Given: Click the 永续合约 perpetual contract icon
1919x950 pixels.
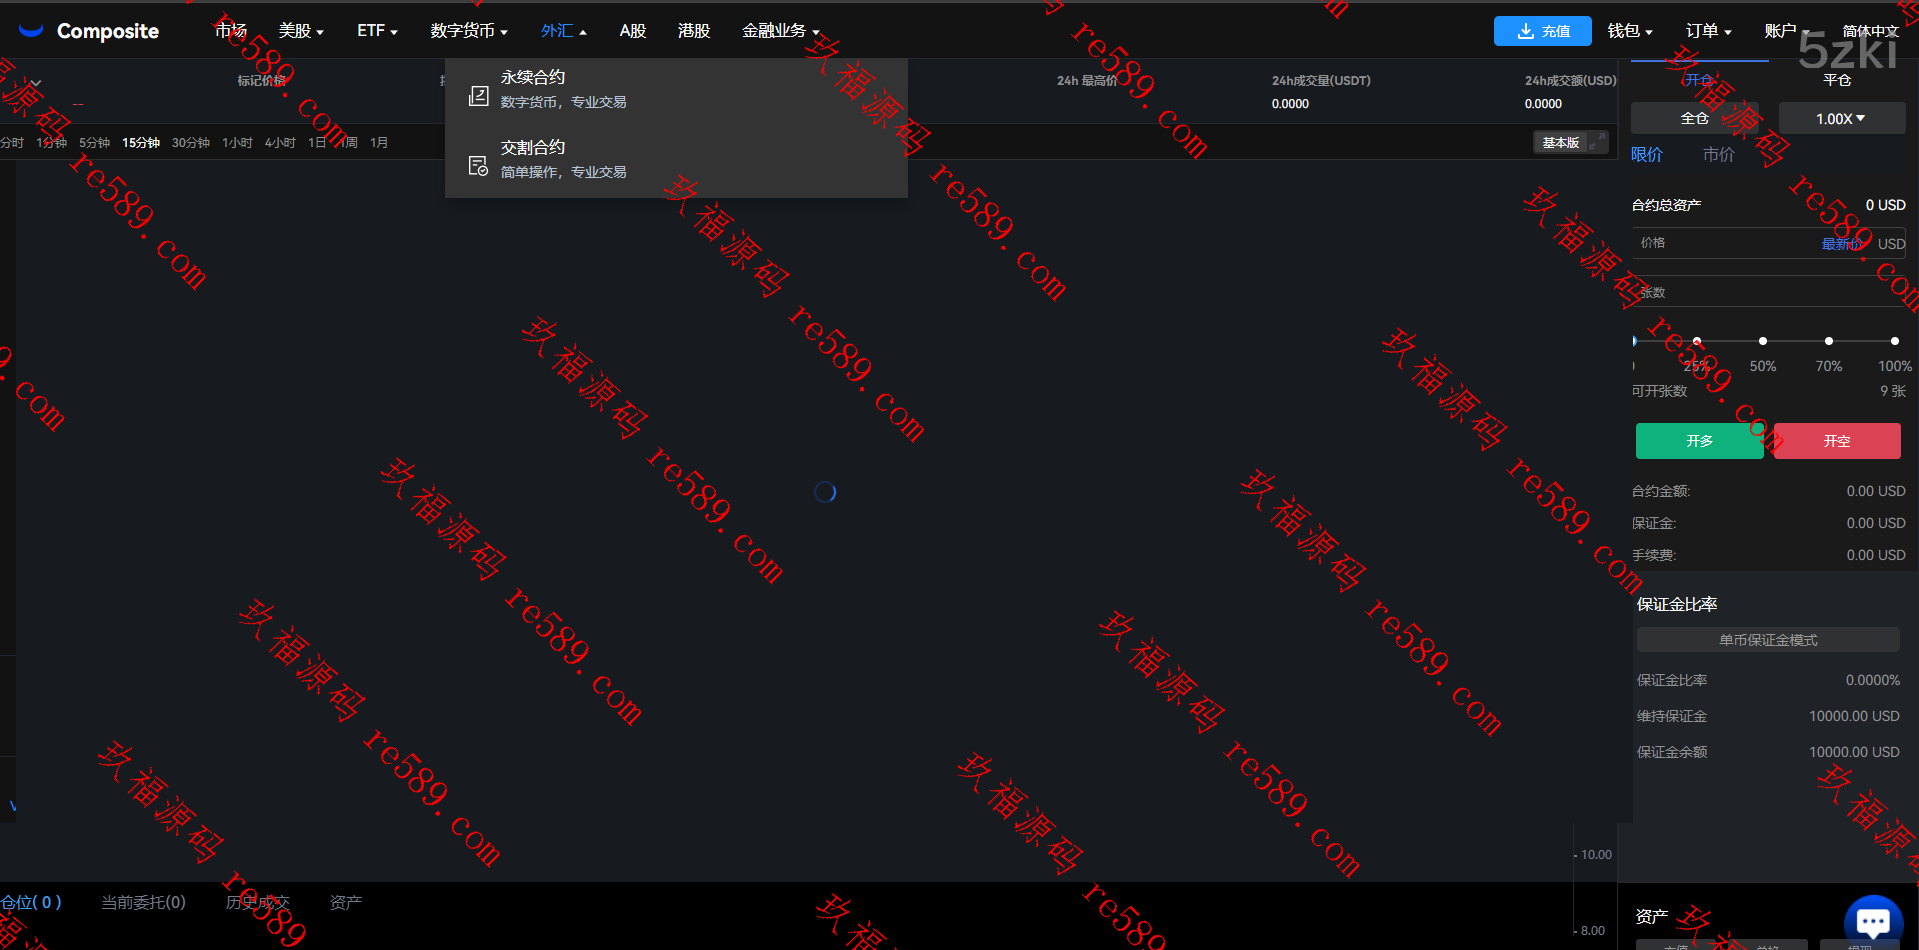Looking at the screenshot, I should pos(479,95).
